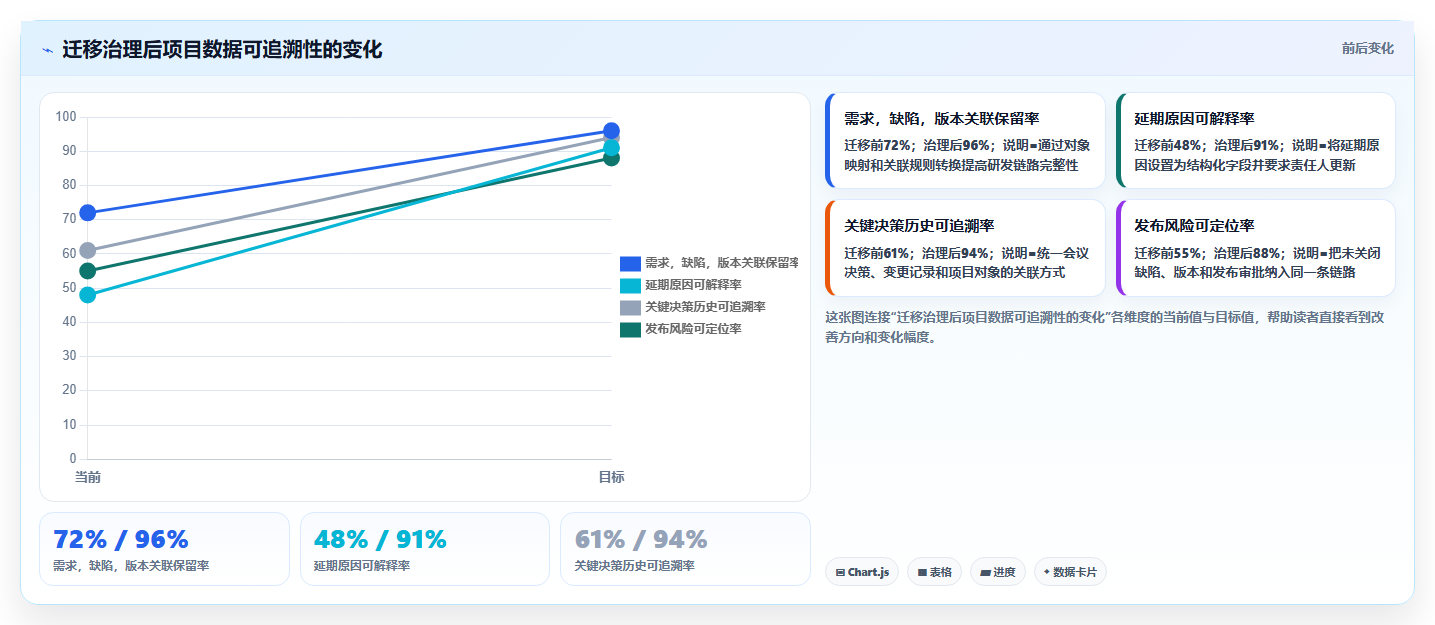Click the cyan data point at 48 on 当前
This screenshot has height=625, width=1435.
click(88, 295)
